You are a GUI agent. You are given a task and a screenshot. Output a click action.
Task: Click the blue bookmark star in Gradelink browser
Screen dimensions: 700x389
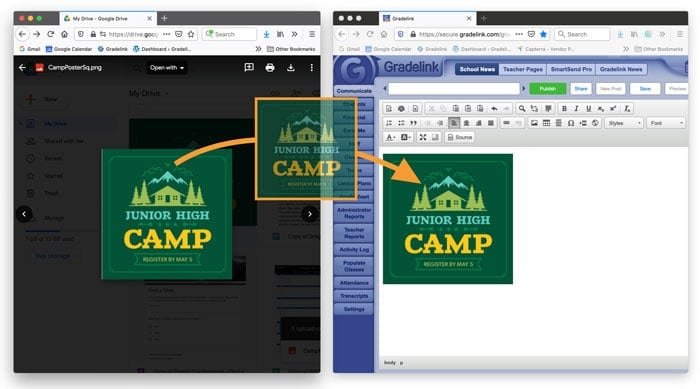(543, 34)
